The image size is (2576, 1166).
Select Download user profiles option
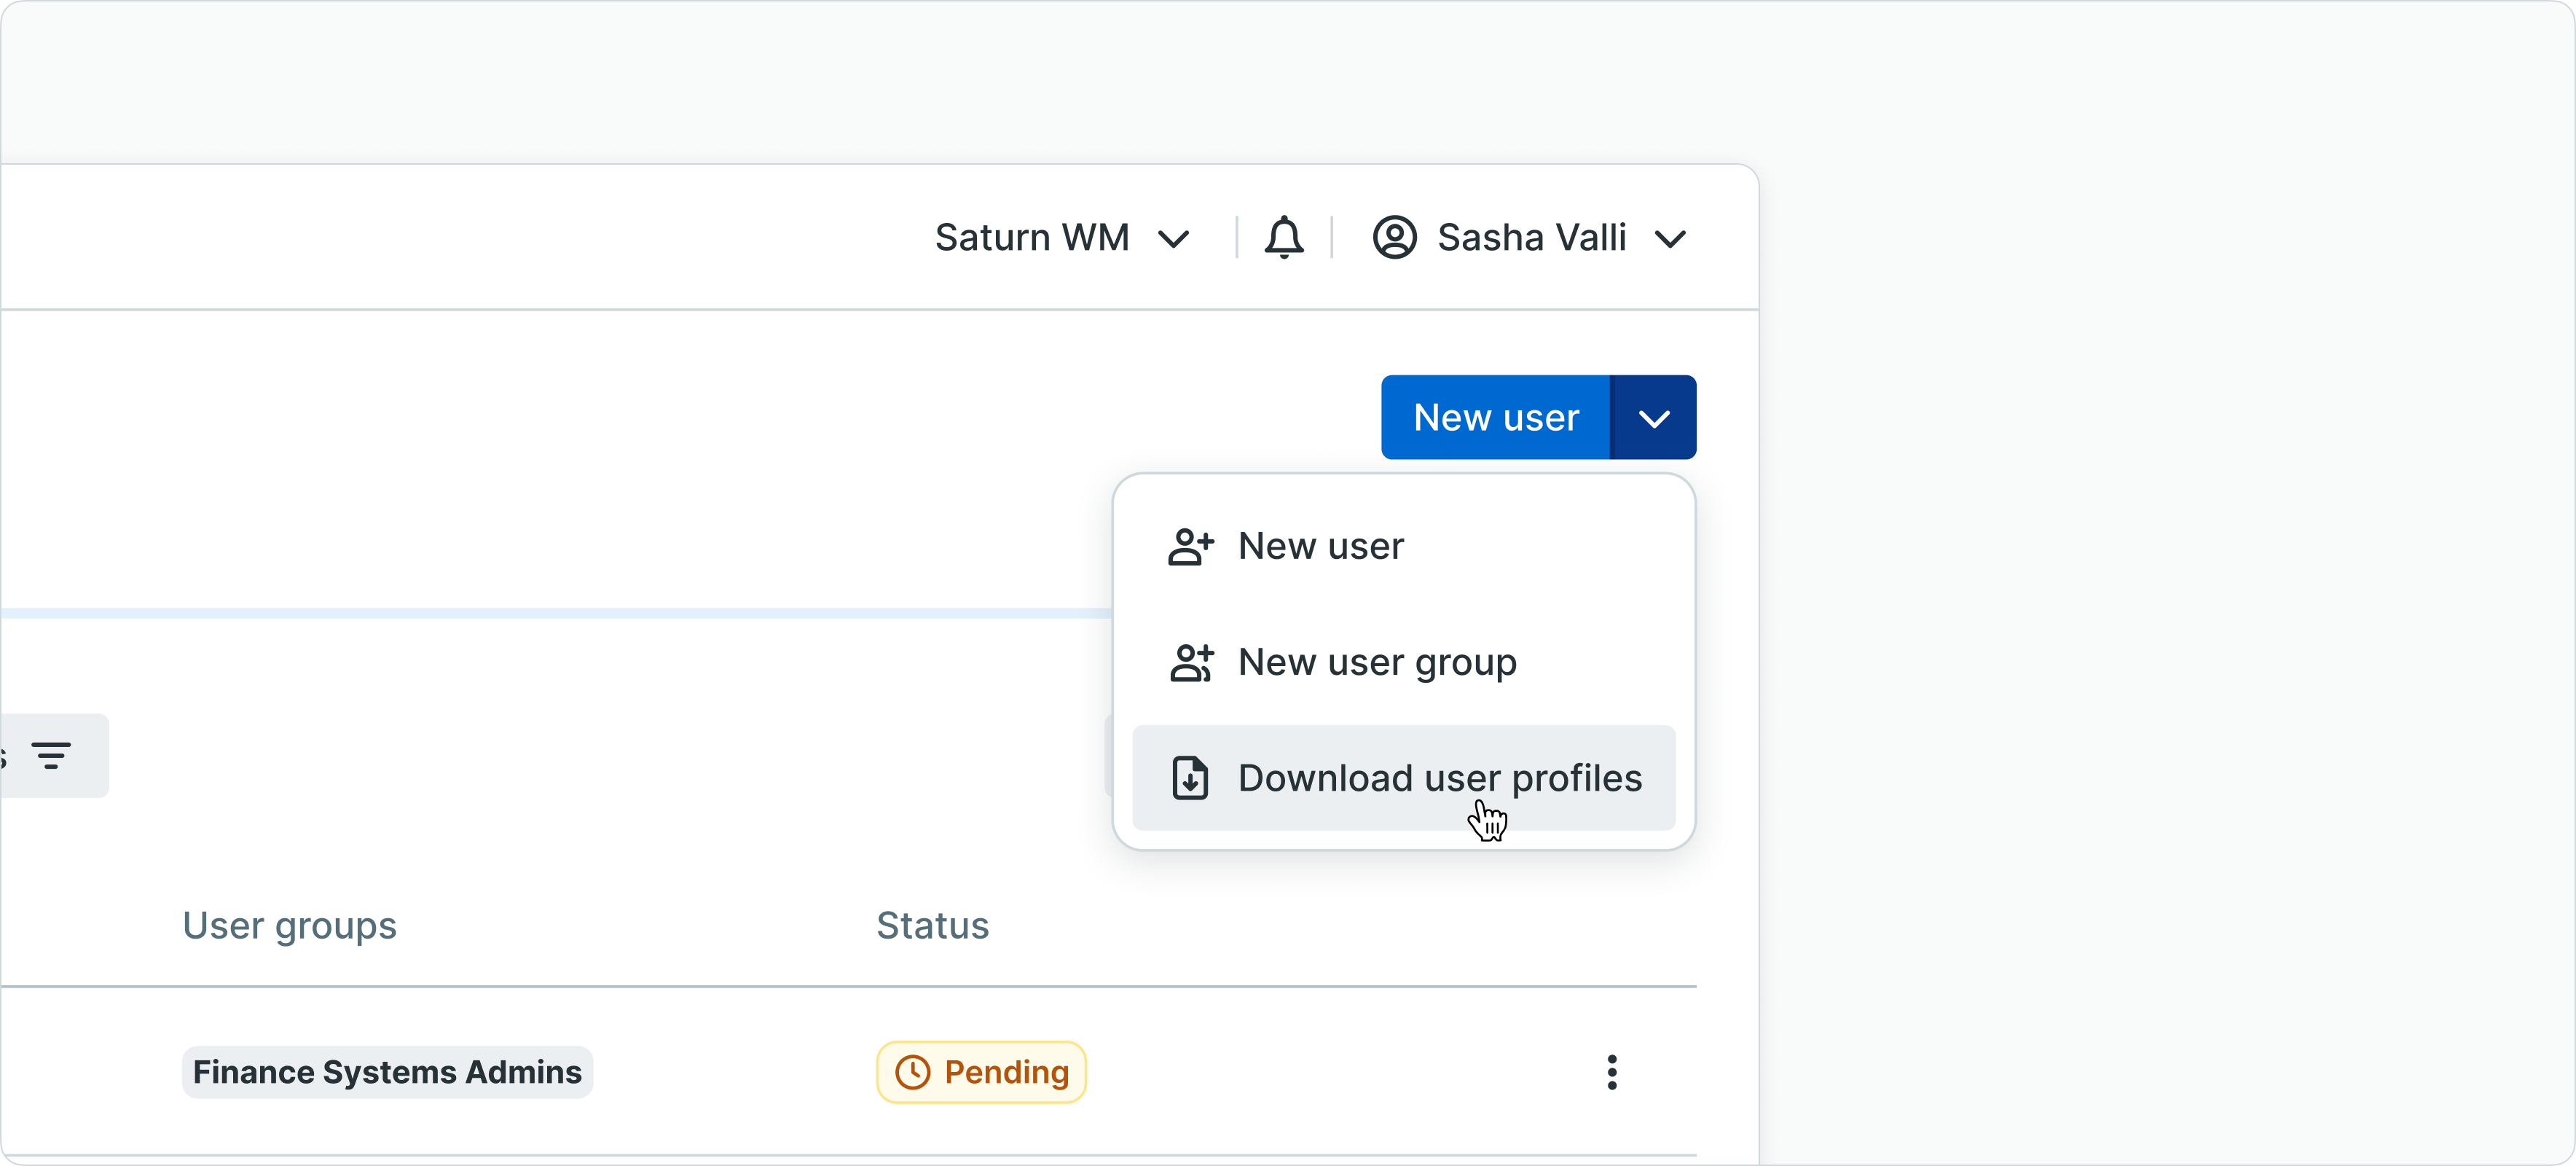(1439, 778)
